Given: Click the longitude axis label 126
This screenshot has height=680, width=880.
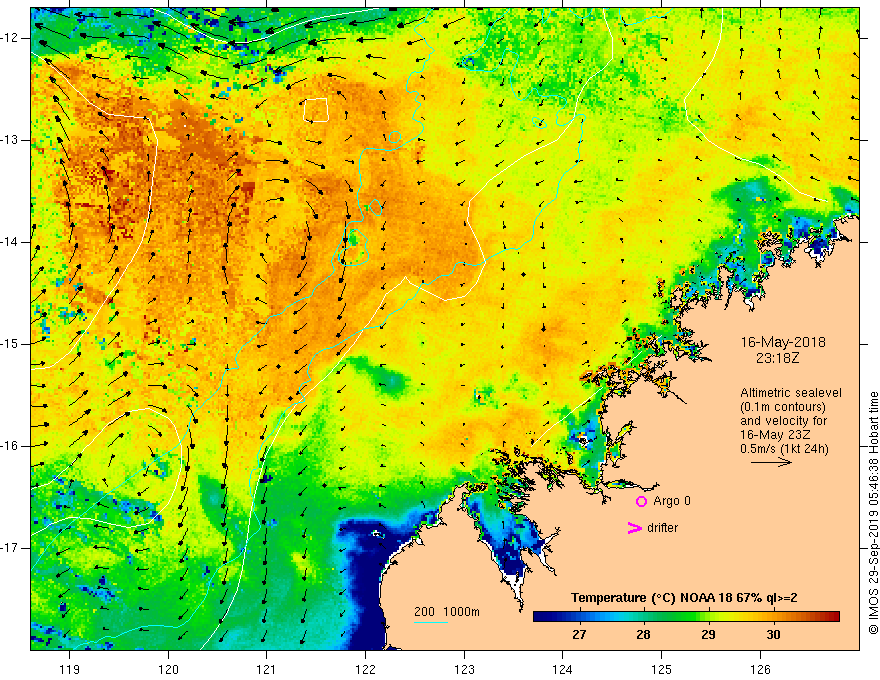Looking at the screenshot, I should click(x=760, y=669).
